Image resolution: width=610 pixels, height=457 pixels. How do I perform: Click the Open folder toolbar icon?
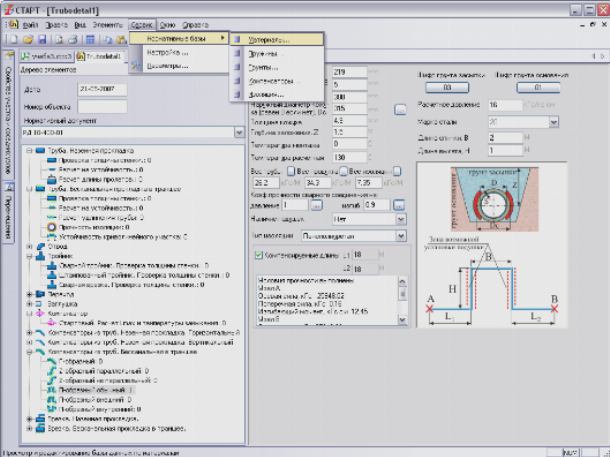click(27, 39)
